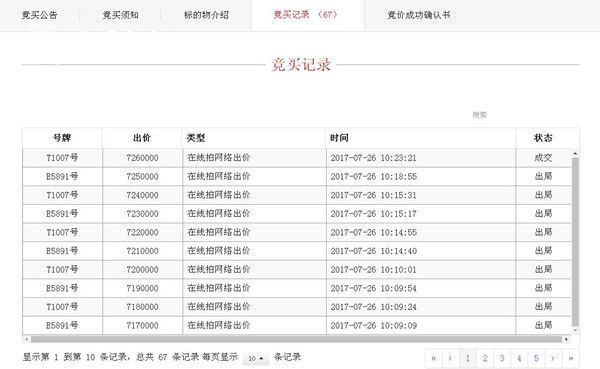Click the time 2017-07-26 10:15:17
Viewport: 600px width, 369px height.
(373, 214)
